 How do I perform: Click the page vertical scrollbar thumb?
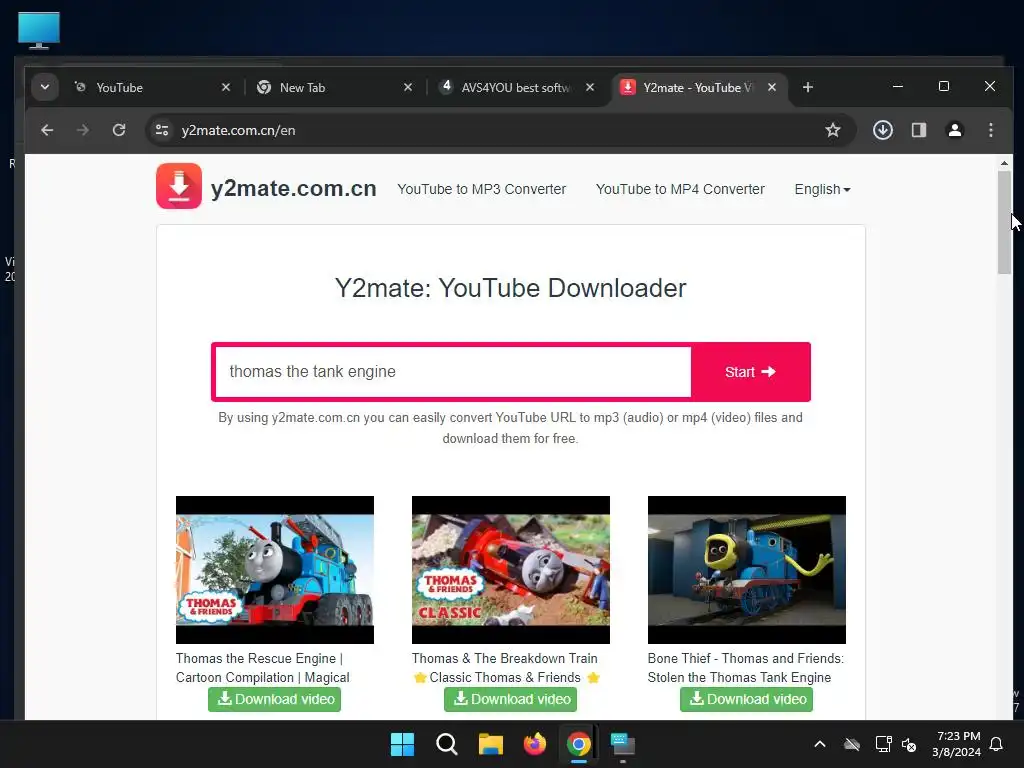[x=1004, y=222]
